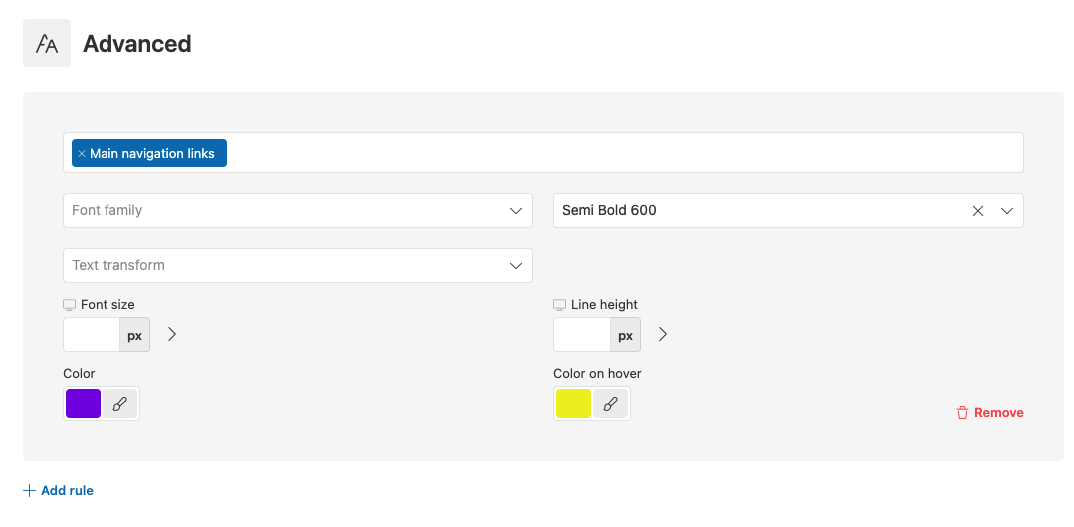Clear the Semi Bold 600 selection
This screenshot has width=1074, height=527.
click(x=977, y=211)
